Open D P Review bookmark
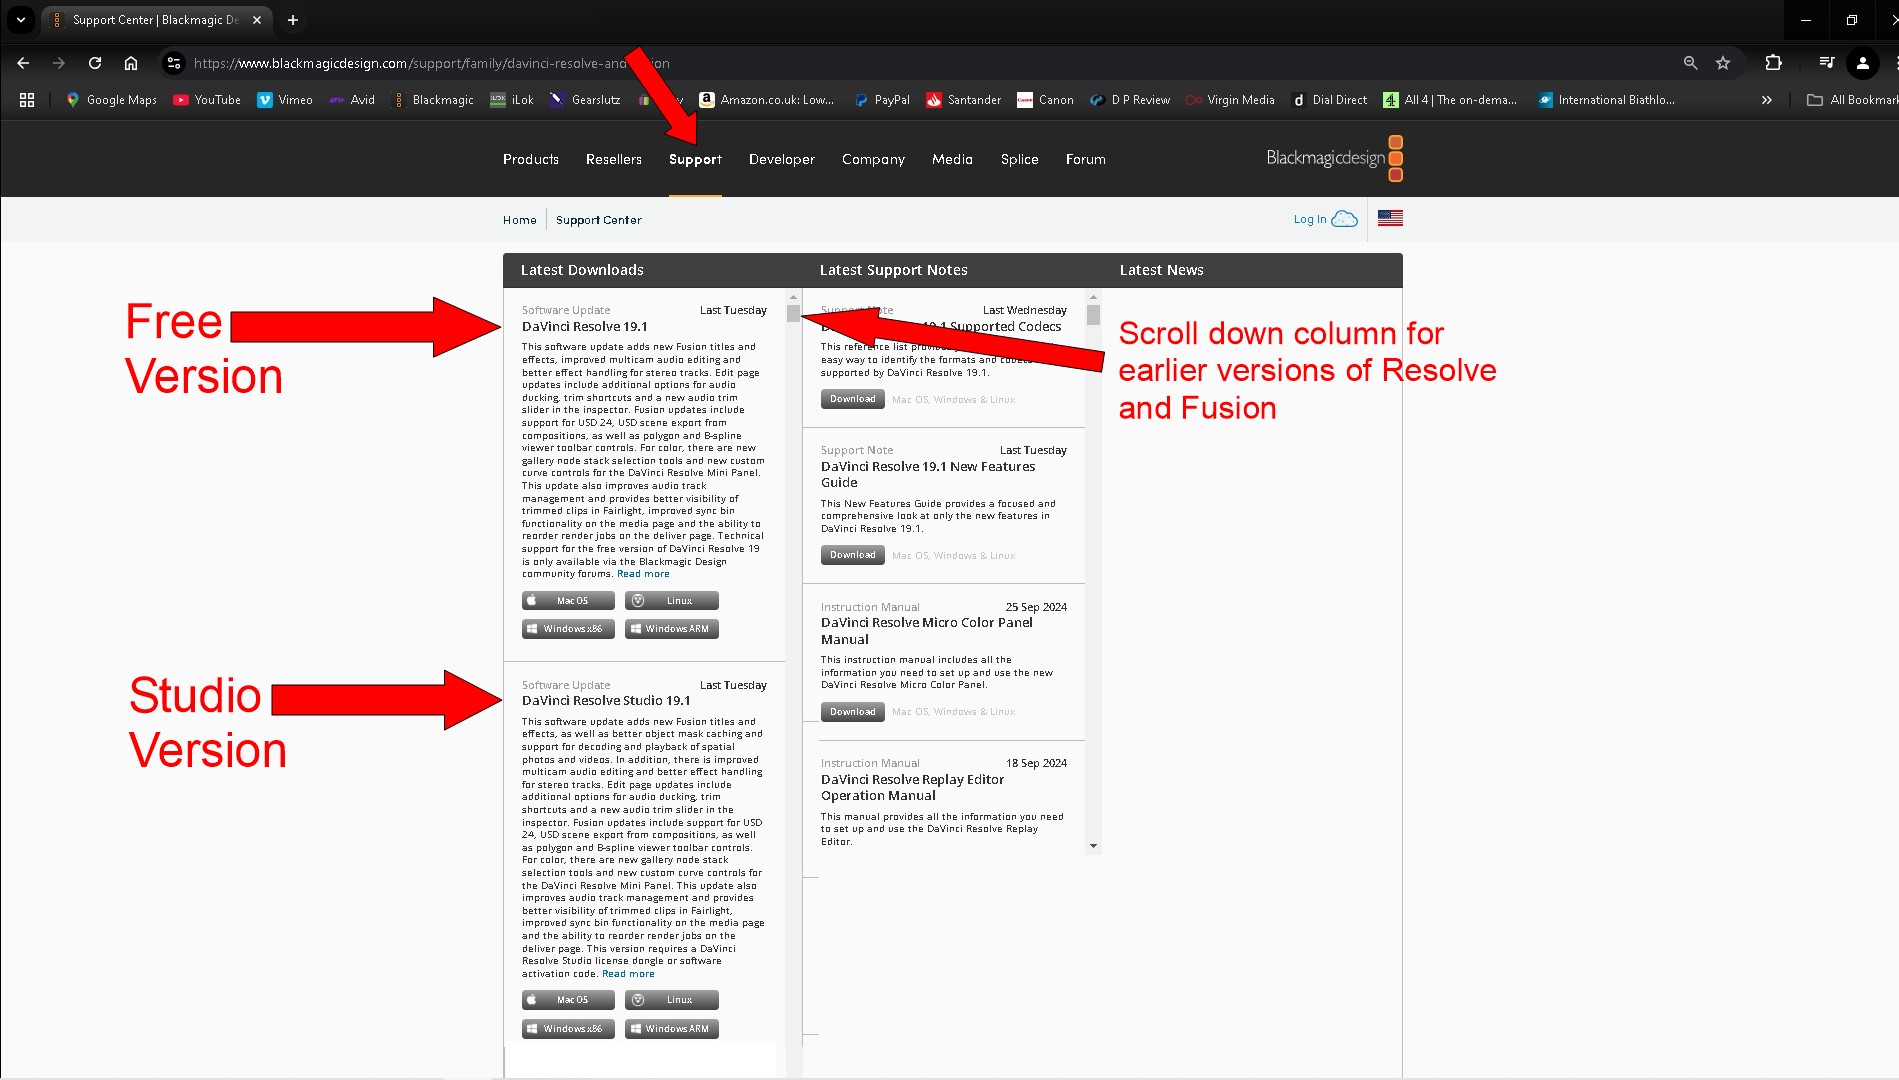The height and width of the screenshot is (1080, 1899). (1130, 100)
